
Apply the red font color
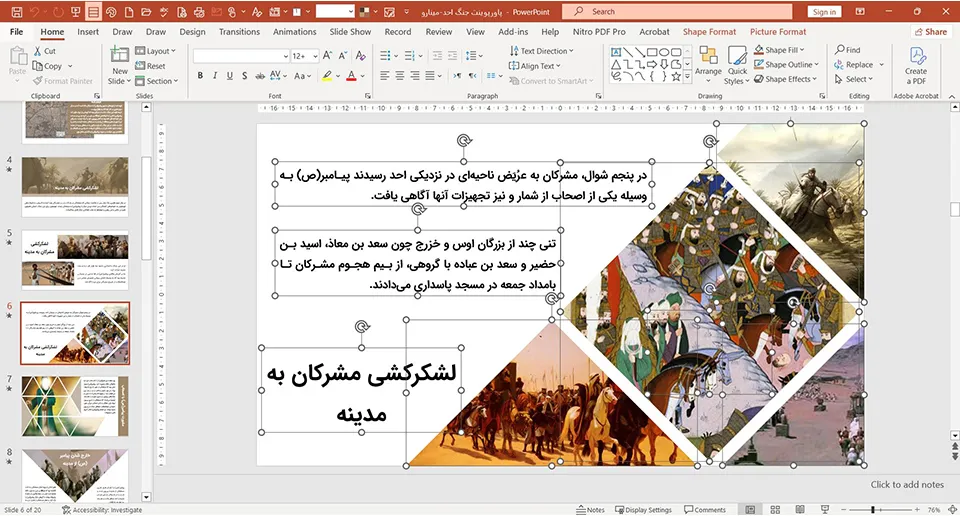point(351,75)
